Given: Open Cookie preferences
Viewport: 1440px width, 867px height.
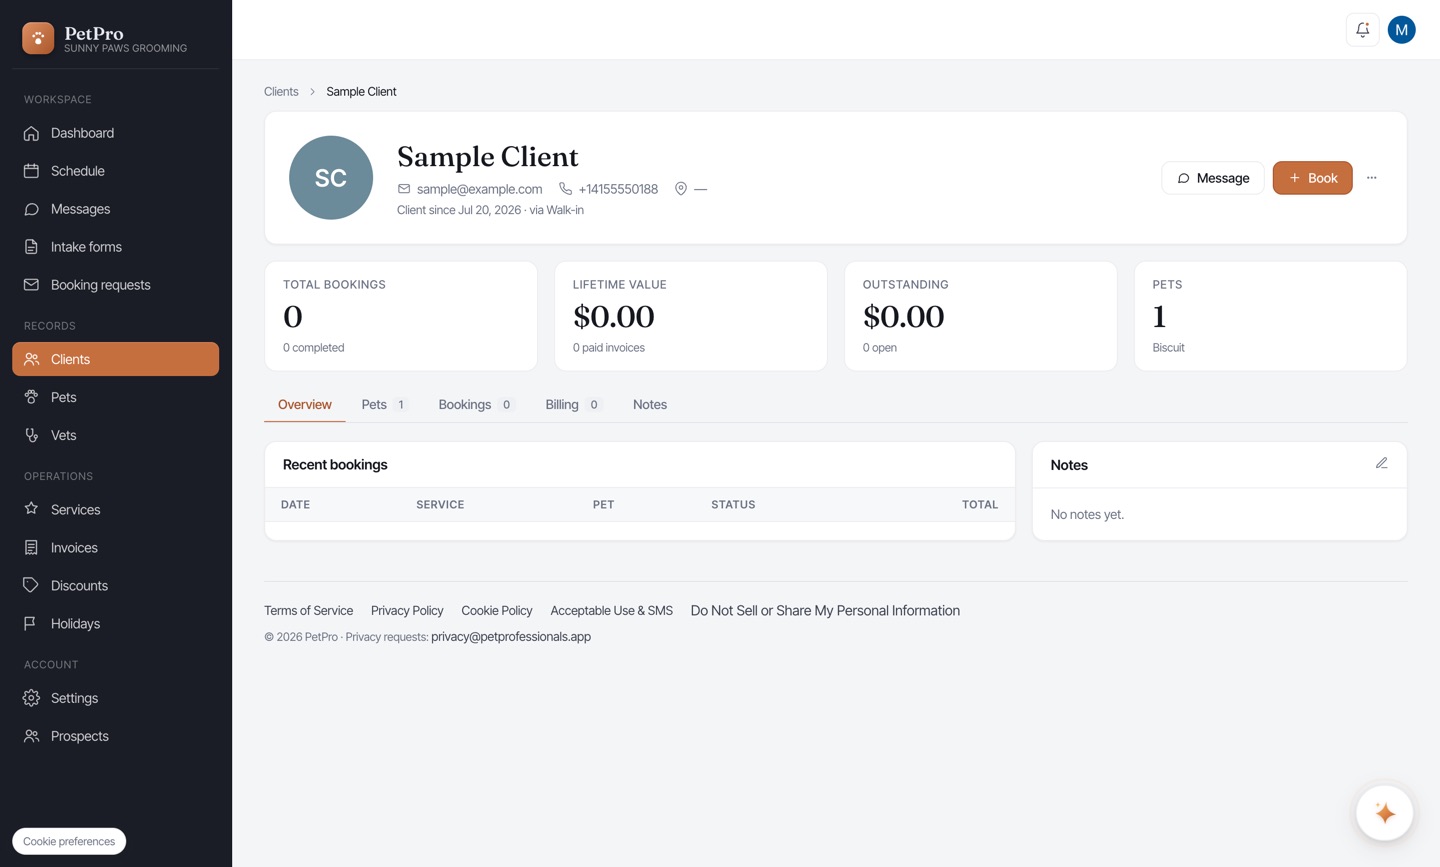Looking at the screenshot, I should (69, 841).
